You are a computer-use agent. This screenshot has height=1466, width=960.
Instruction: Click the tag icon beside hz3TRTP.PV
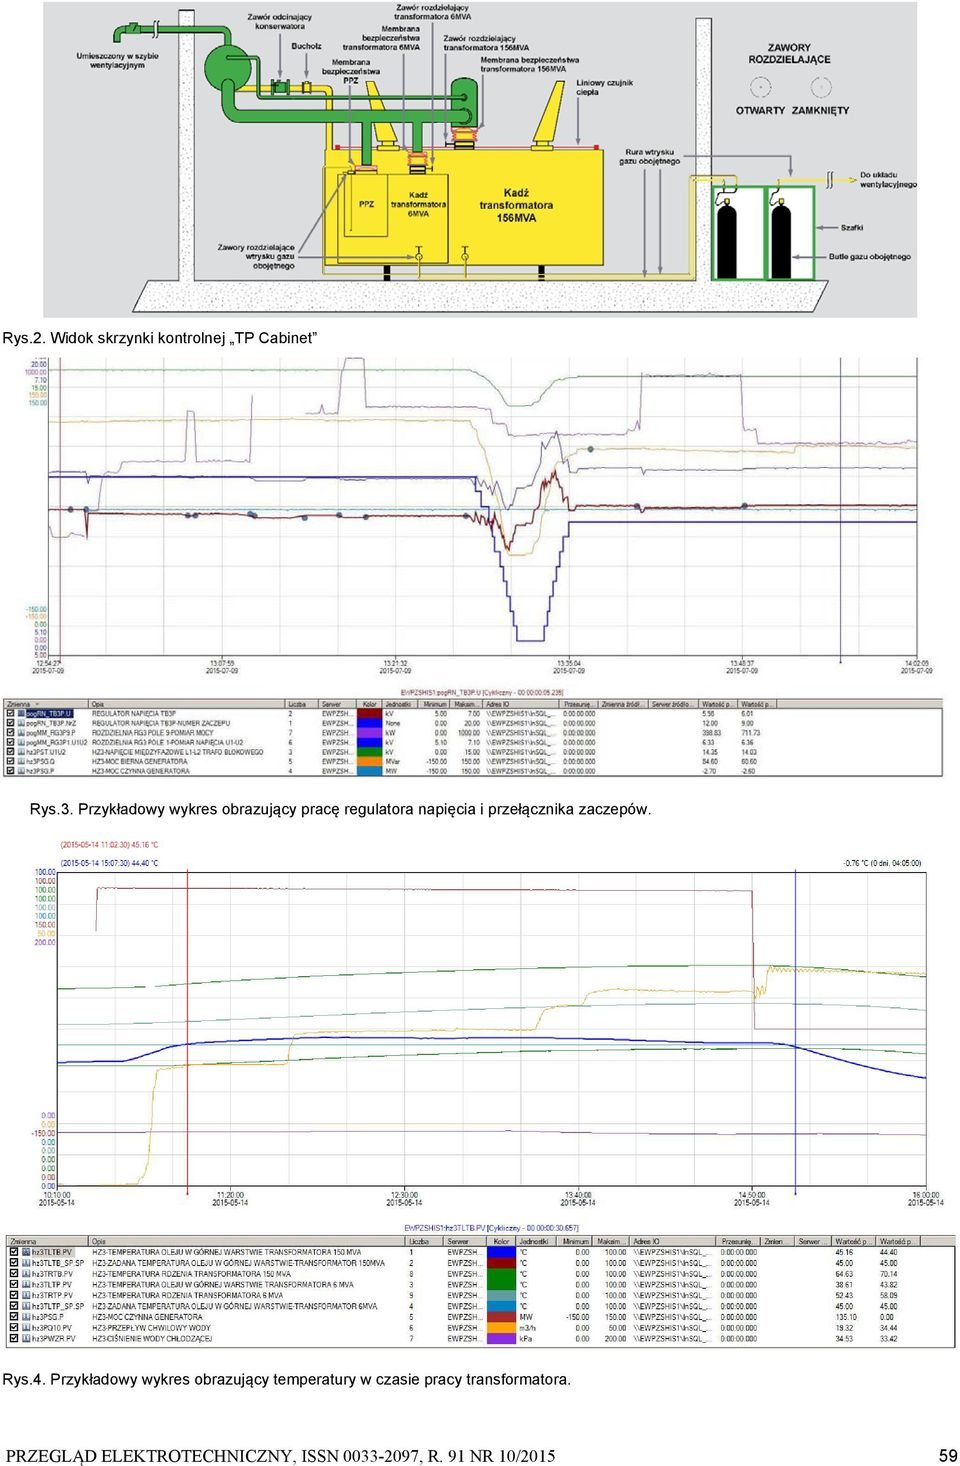coord(26,1295)
